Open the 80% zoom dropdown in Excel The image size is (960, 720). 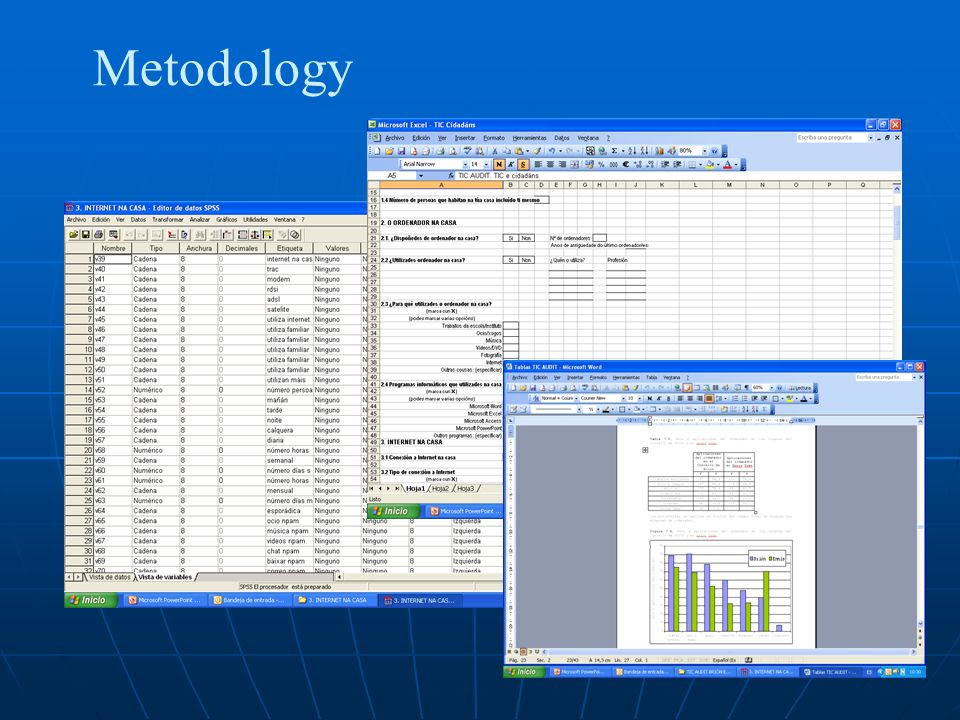point(704,151)
